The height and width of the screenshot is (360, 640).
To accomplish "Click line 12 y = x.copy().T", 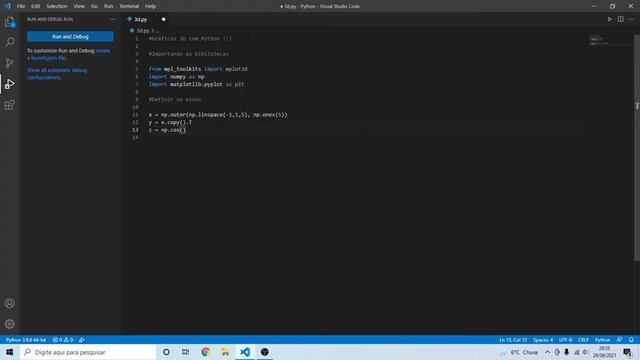I will click(170, 122).
